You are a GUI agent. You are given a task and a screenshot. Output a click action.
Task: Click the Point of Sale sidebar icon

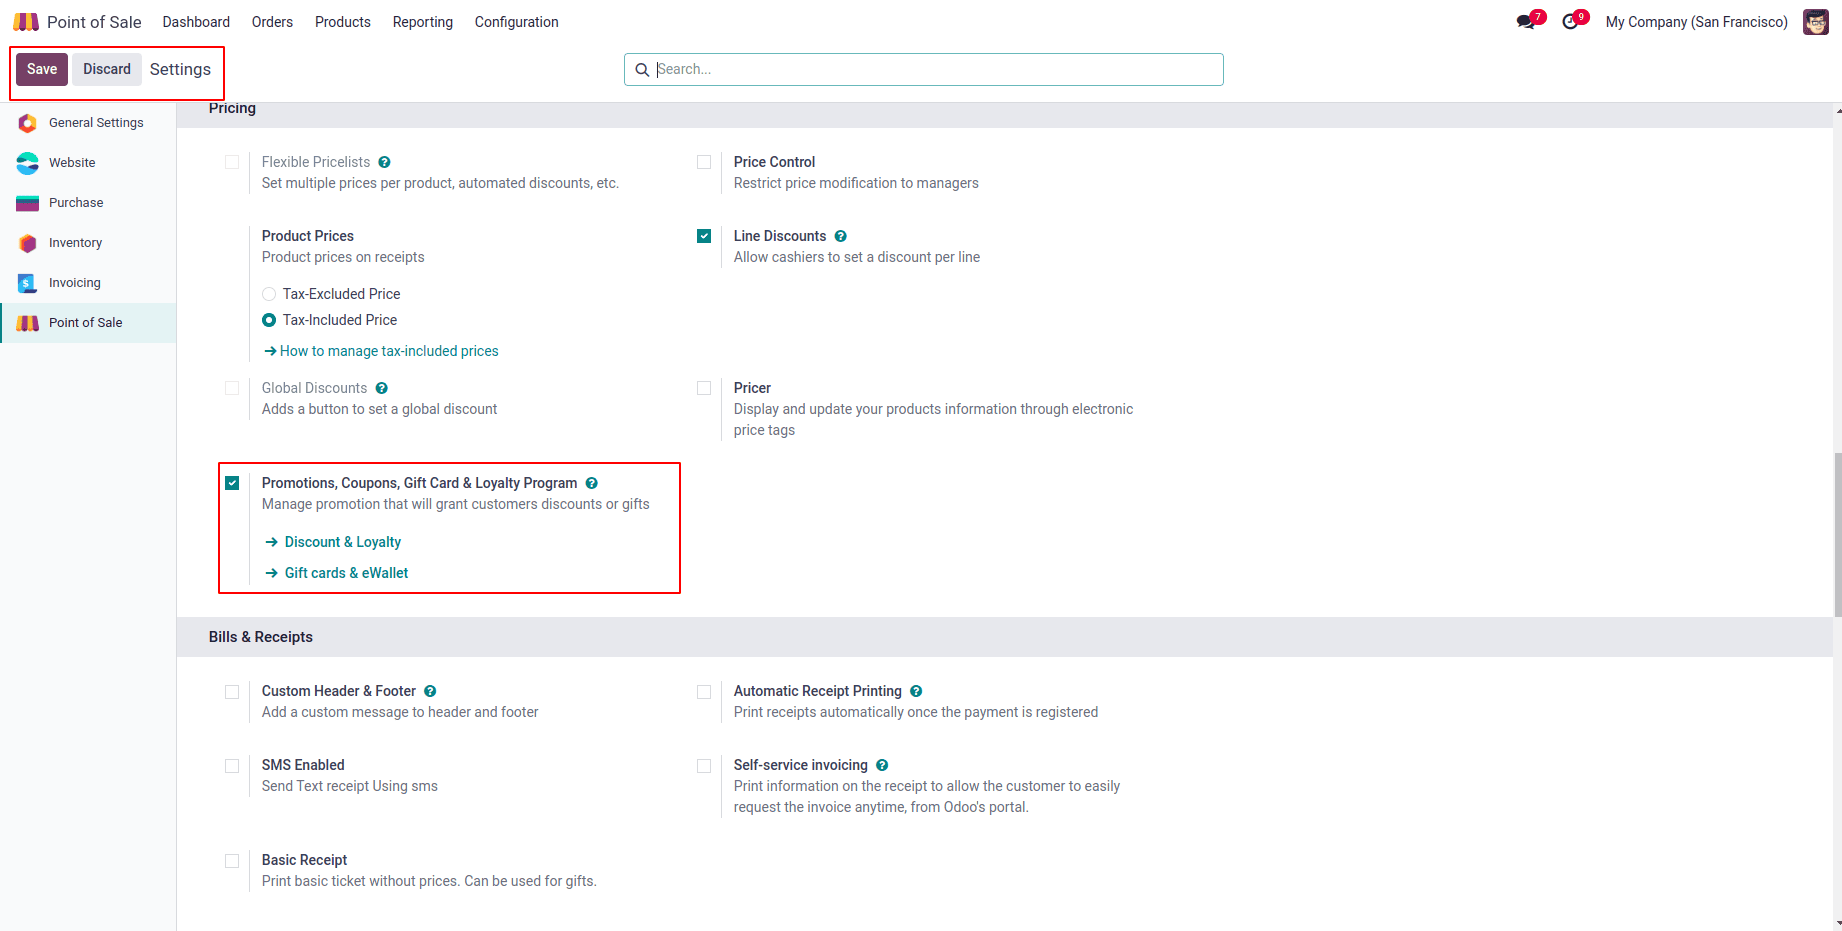[28, 323]
